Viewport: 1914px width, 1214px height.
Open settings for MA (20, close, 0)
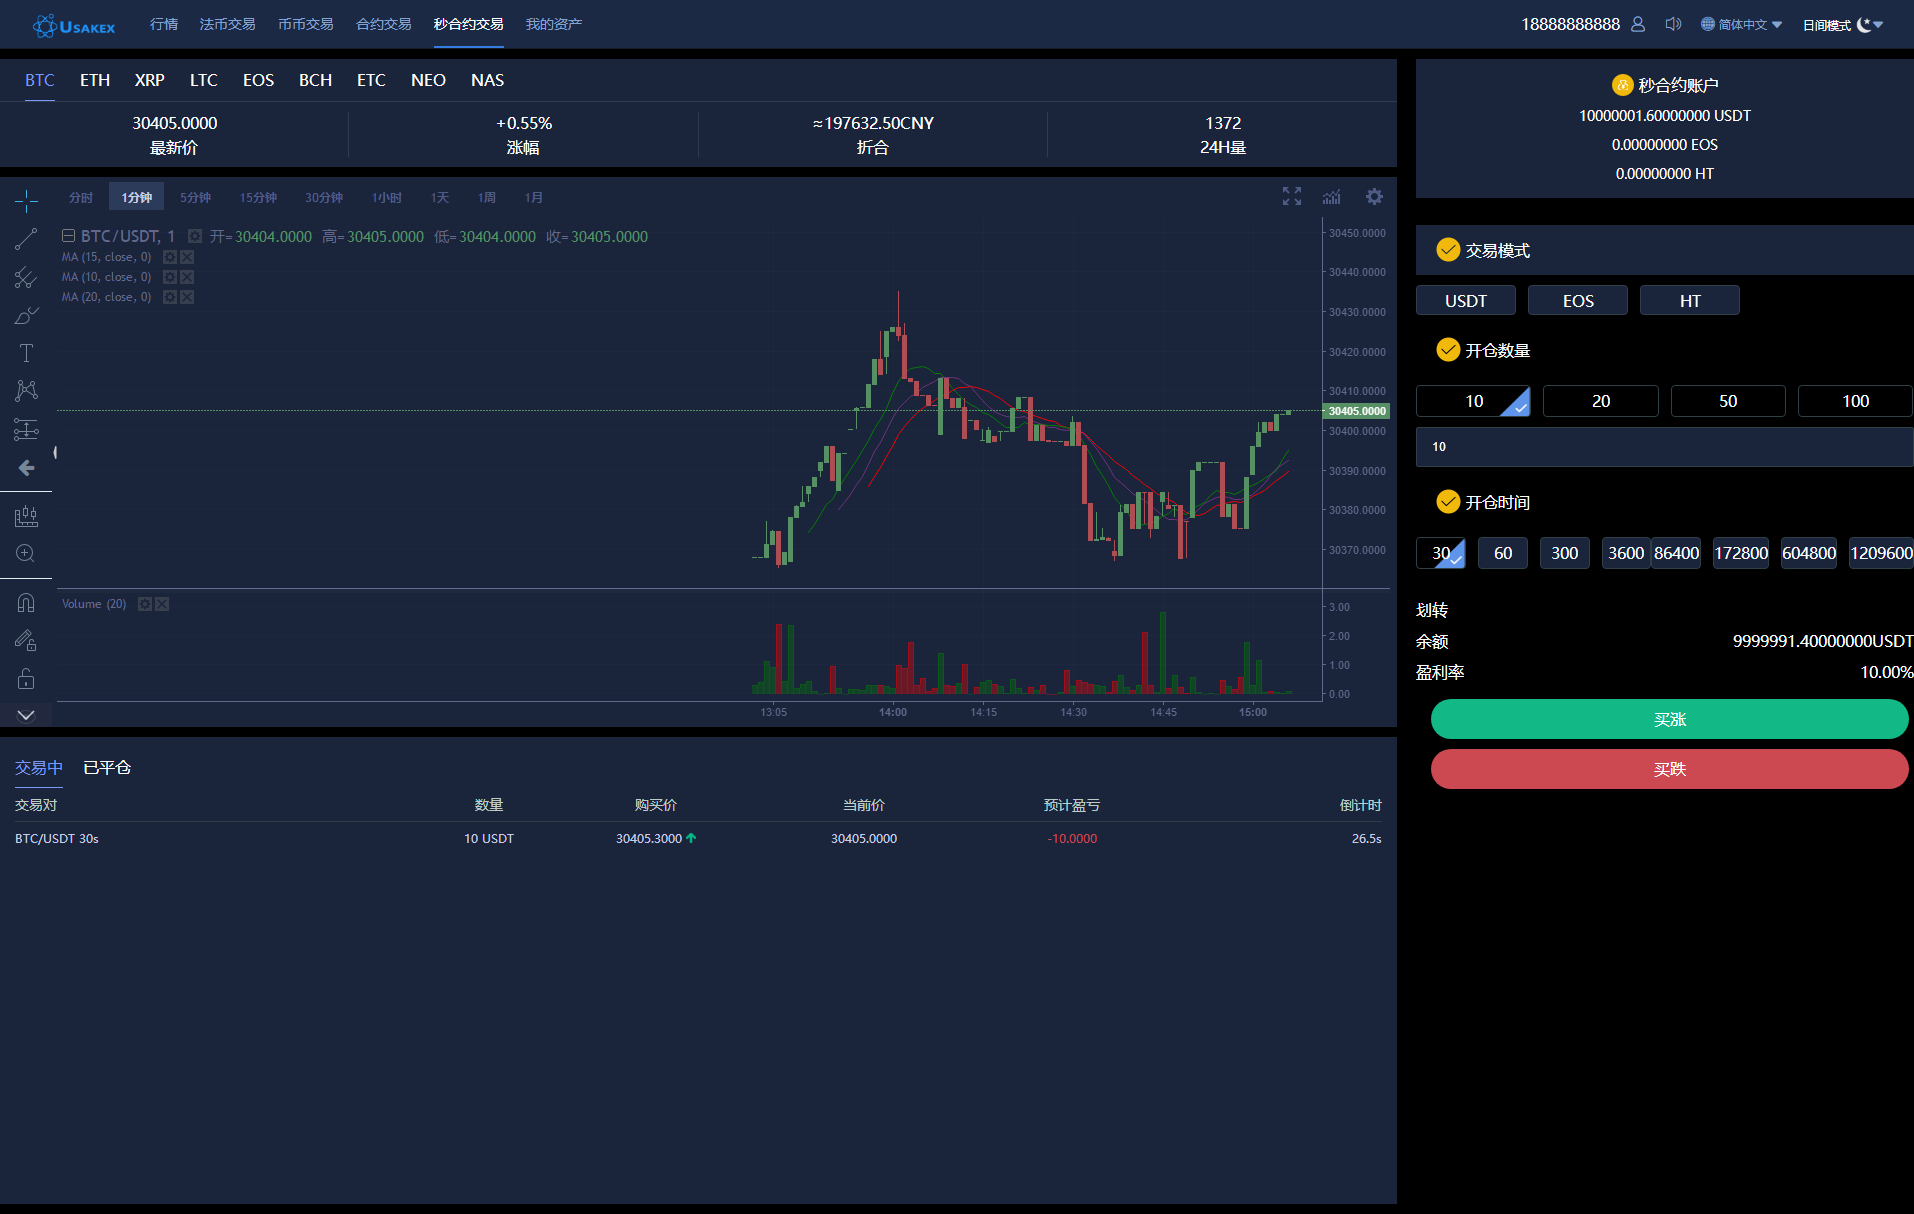pos(170,297)
